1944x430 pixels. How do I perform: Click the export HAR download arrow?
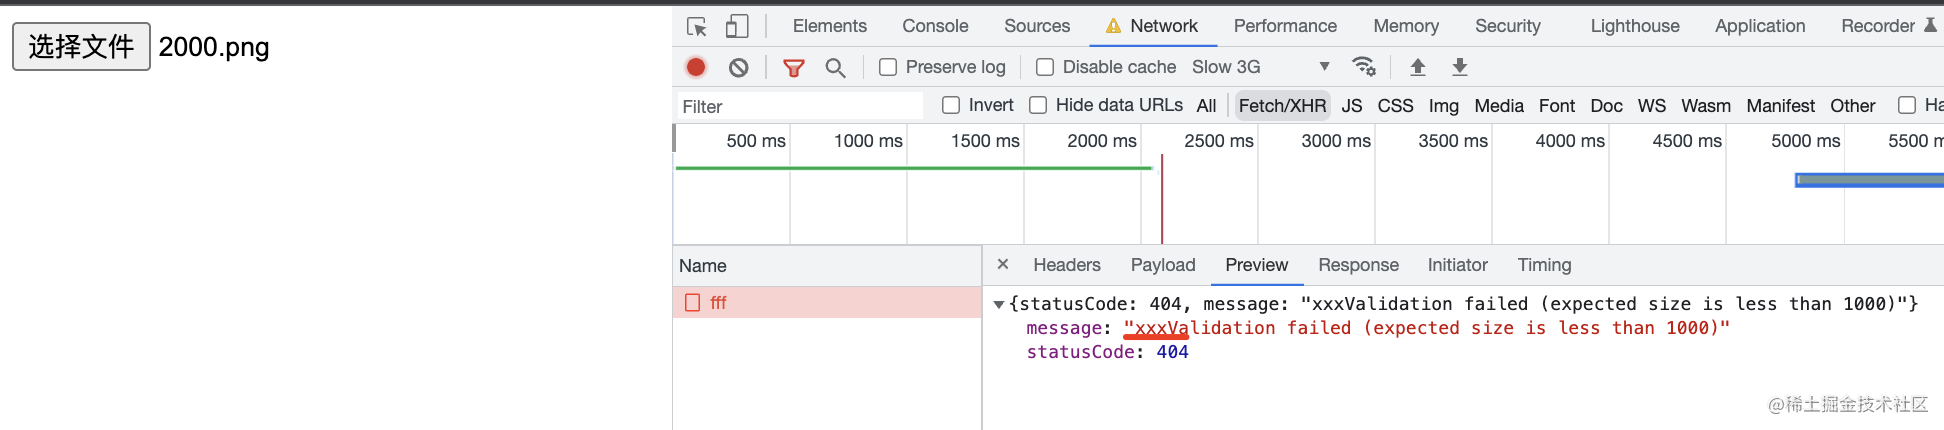(x=1460, y=67)
